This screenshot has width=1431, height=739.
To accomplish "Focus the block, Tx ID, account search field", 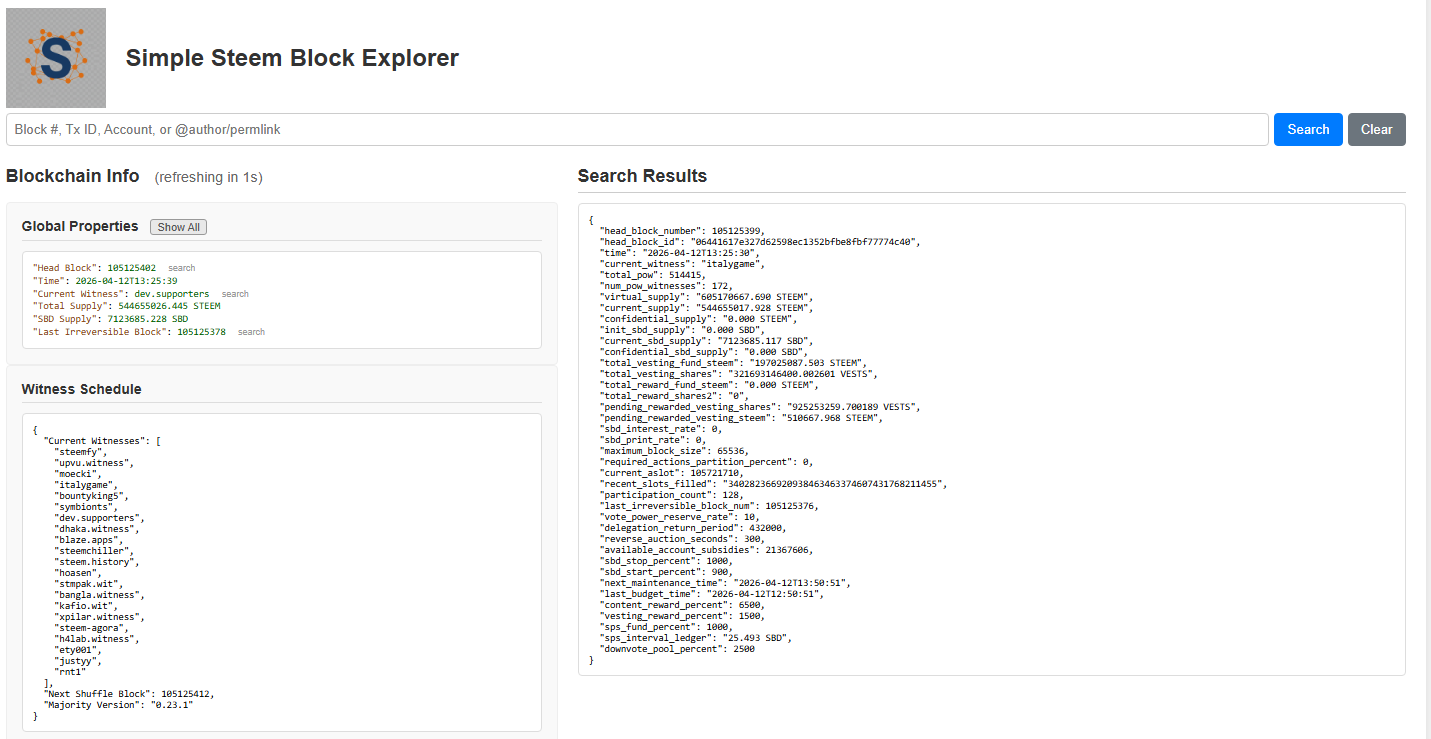I will 637,129.
